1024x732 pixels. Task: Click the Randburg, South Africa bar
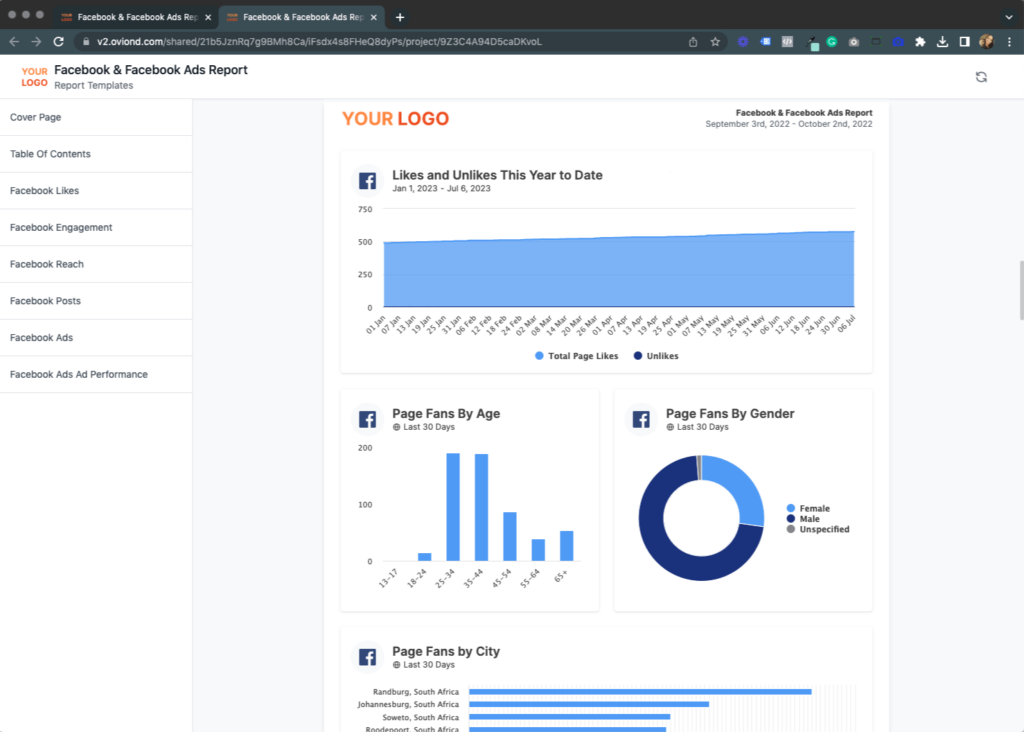tap(640, 692)
